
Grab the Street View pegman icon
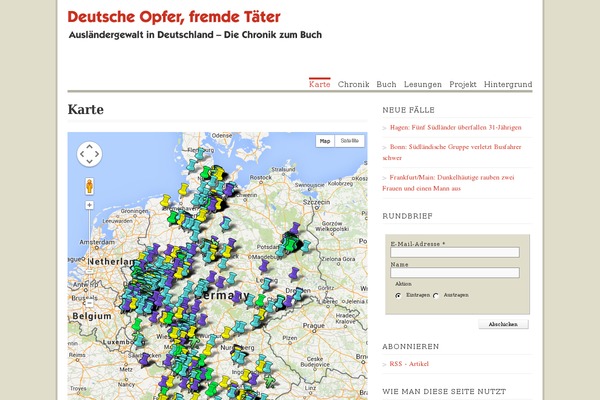coord(89,185)
